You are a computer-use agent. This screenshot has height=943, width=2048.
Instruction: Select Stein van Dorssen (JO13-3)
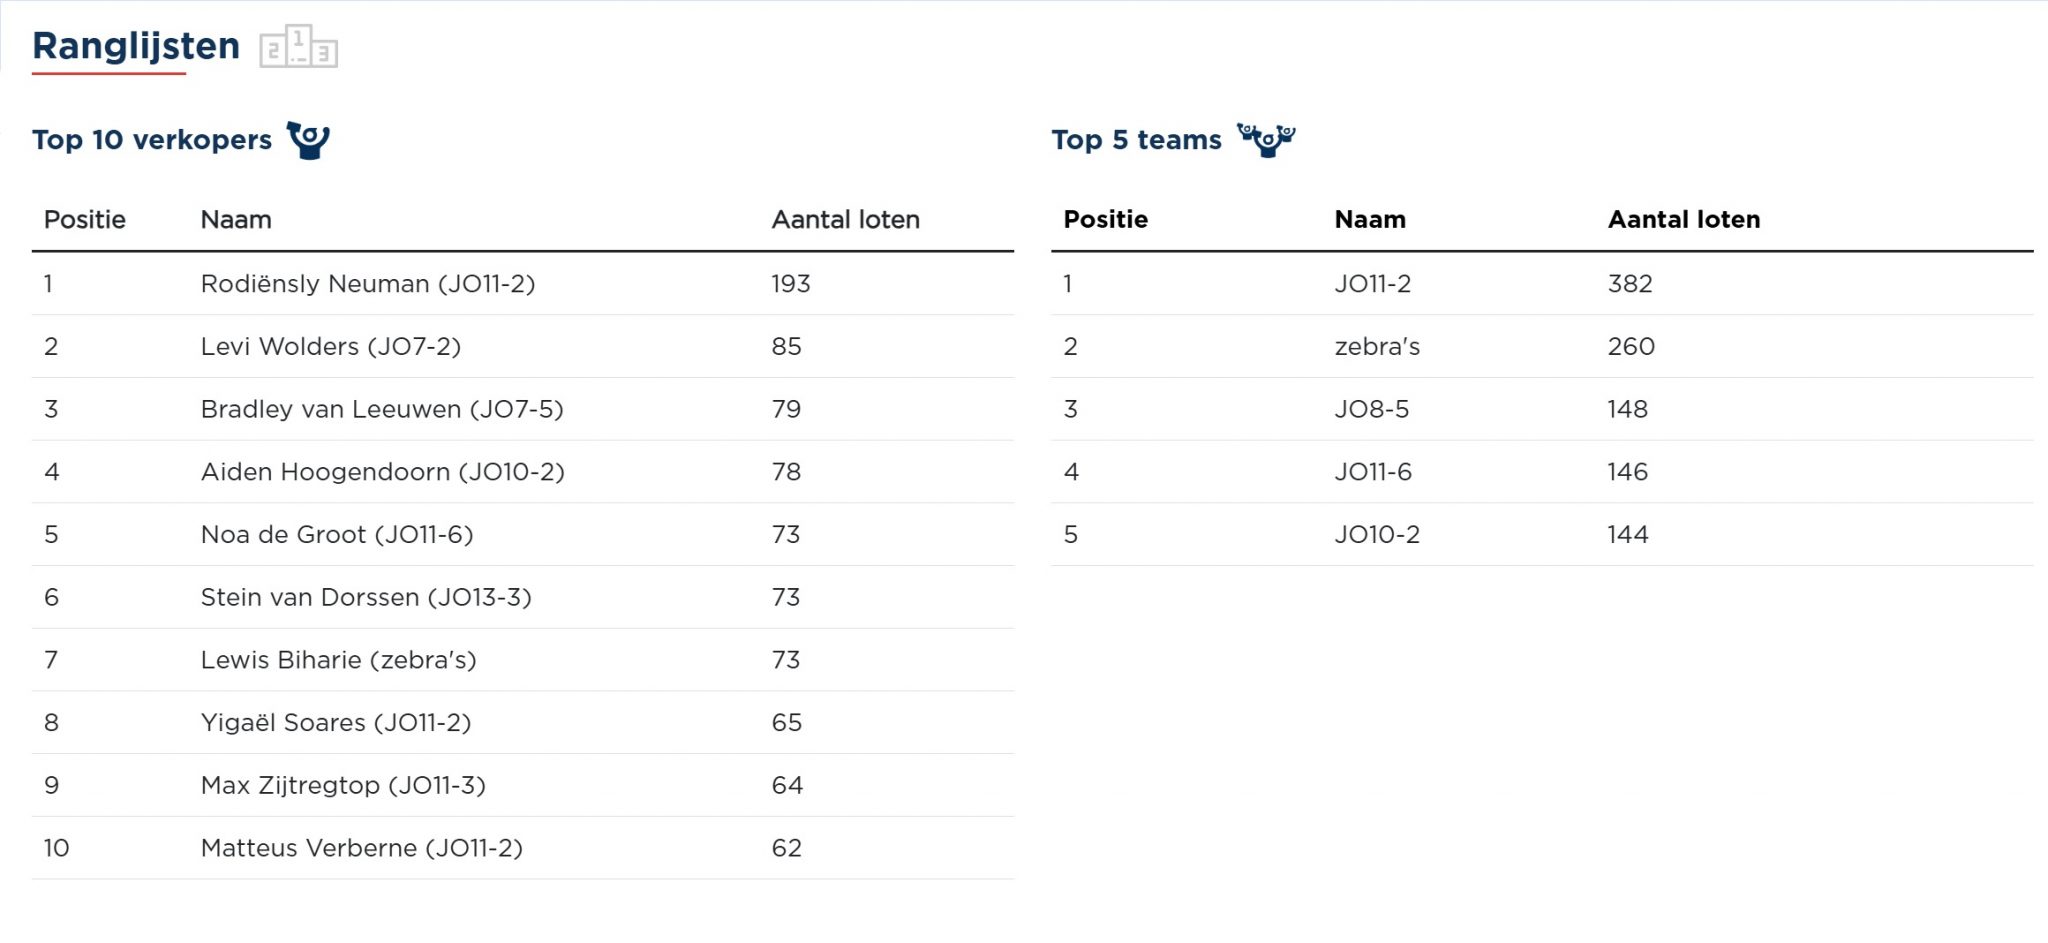click(x=366, y=598)
